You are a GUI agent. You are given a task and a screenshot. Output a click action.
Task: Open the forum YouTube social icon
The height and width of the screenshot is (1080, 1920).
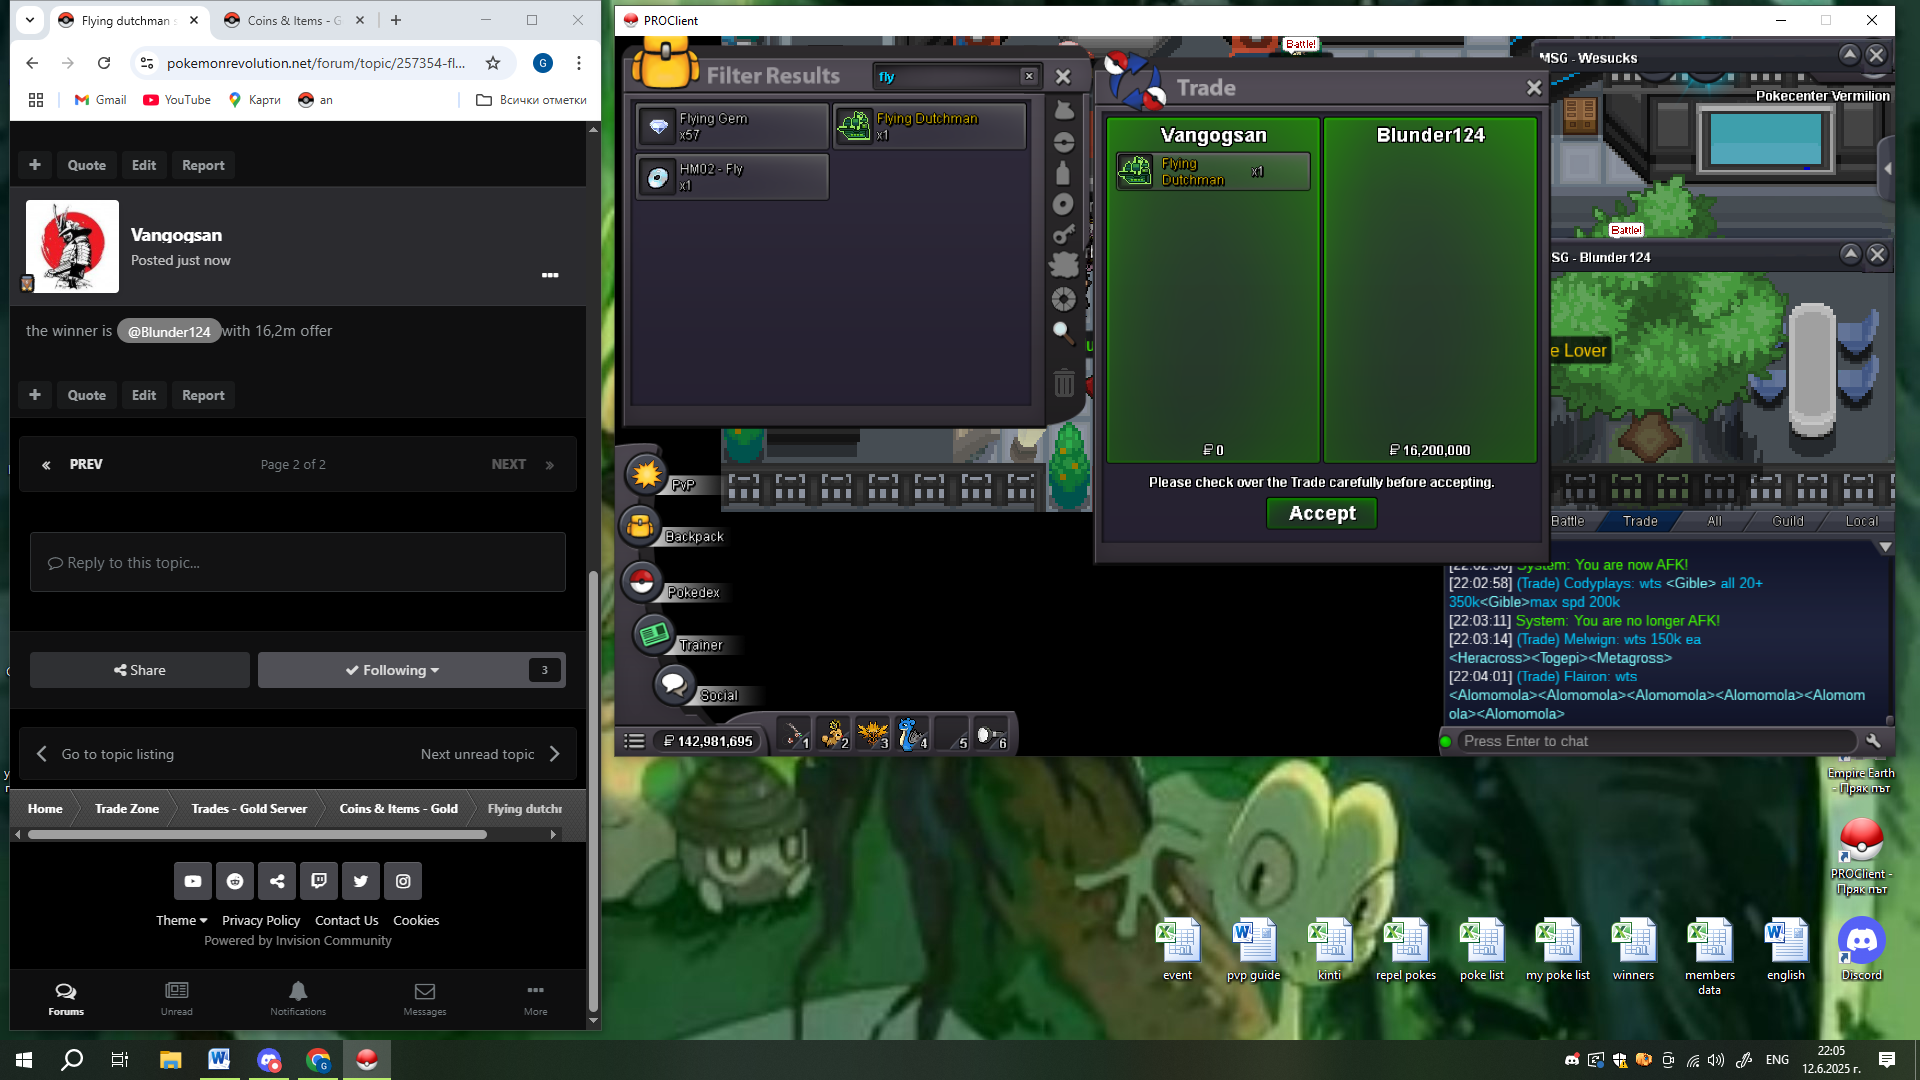[x=193, y=881]
